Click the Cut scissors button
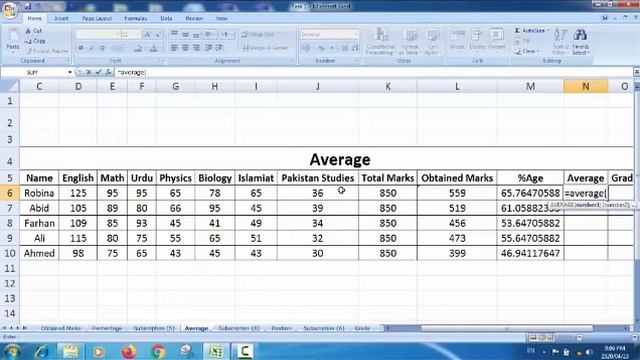The height and width of the screenshot is (360, 640). (33, 31)
